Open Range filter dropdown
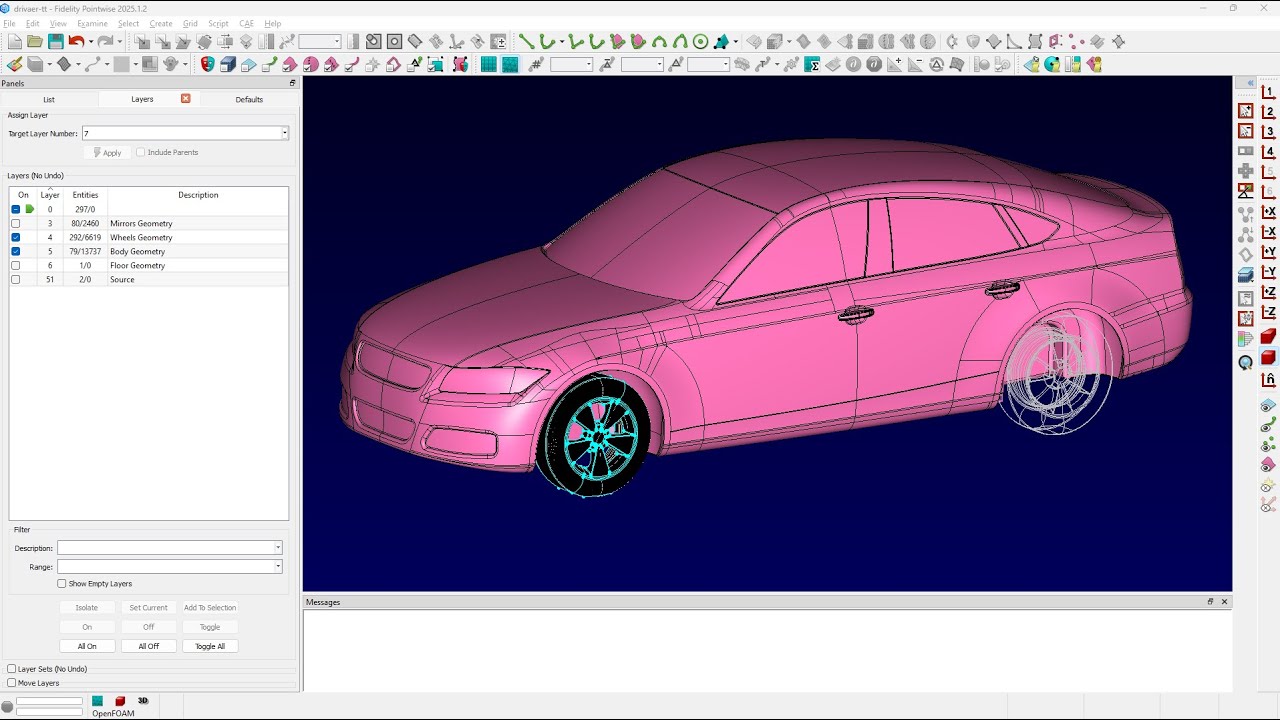 pyautogui.click(x=278, y=566)
